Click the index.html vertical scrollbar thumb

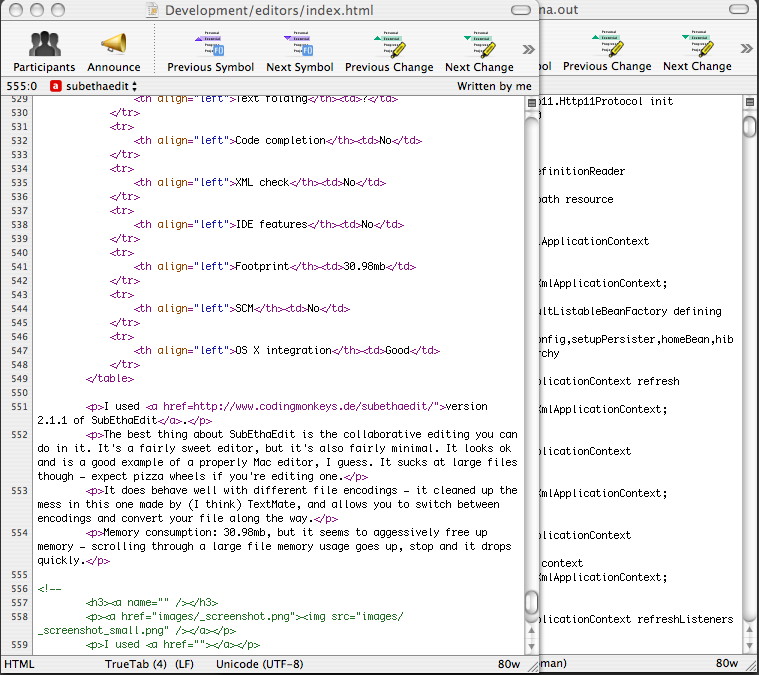(531, 602)
